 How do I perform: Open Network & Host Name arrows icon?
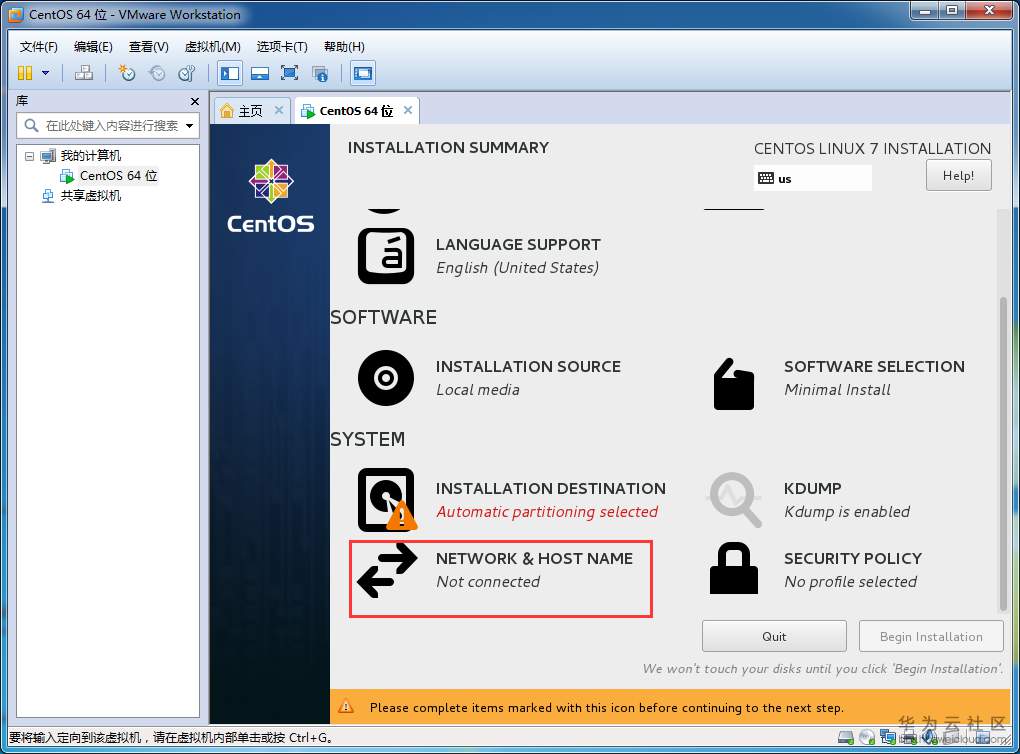pyautogui.click(x=387, y=571)
